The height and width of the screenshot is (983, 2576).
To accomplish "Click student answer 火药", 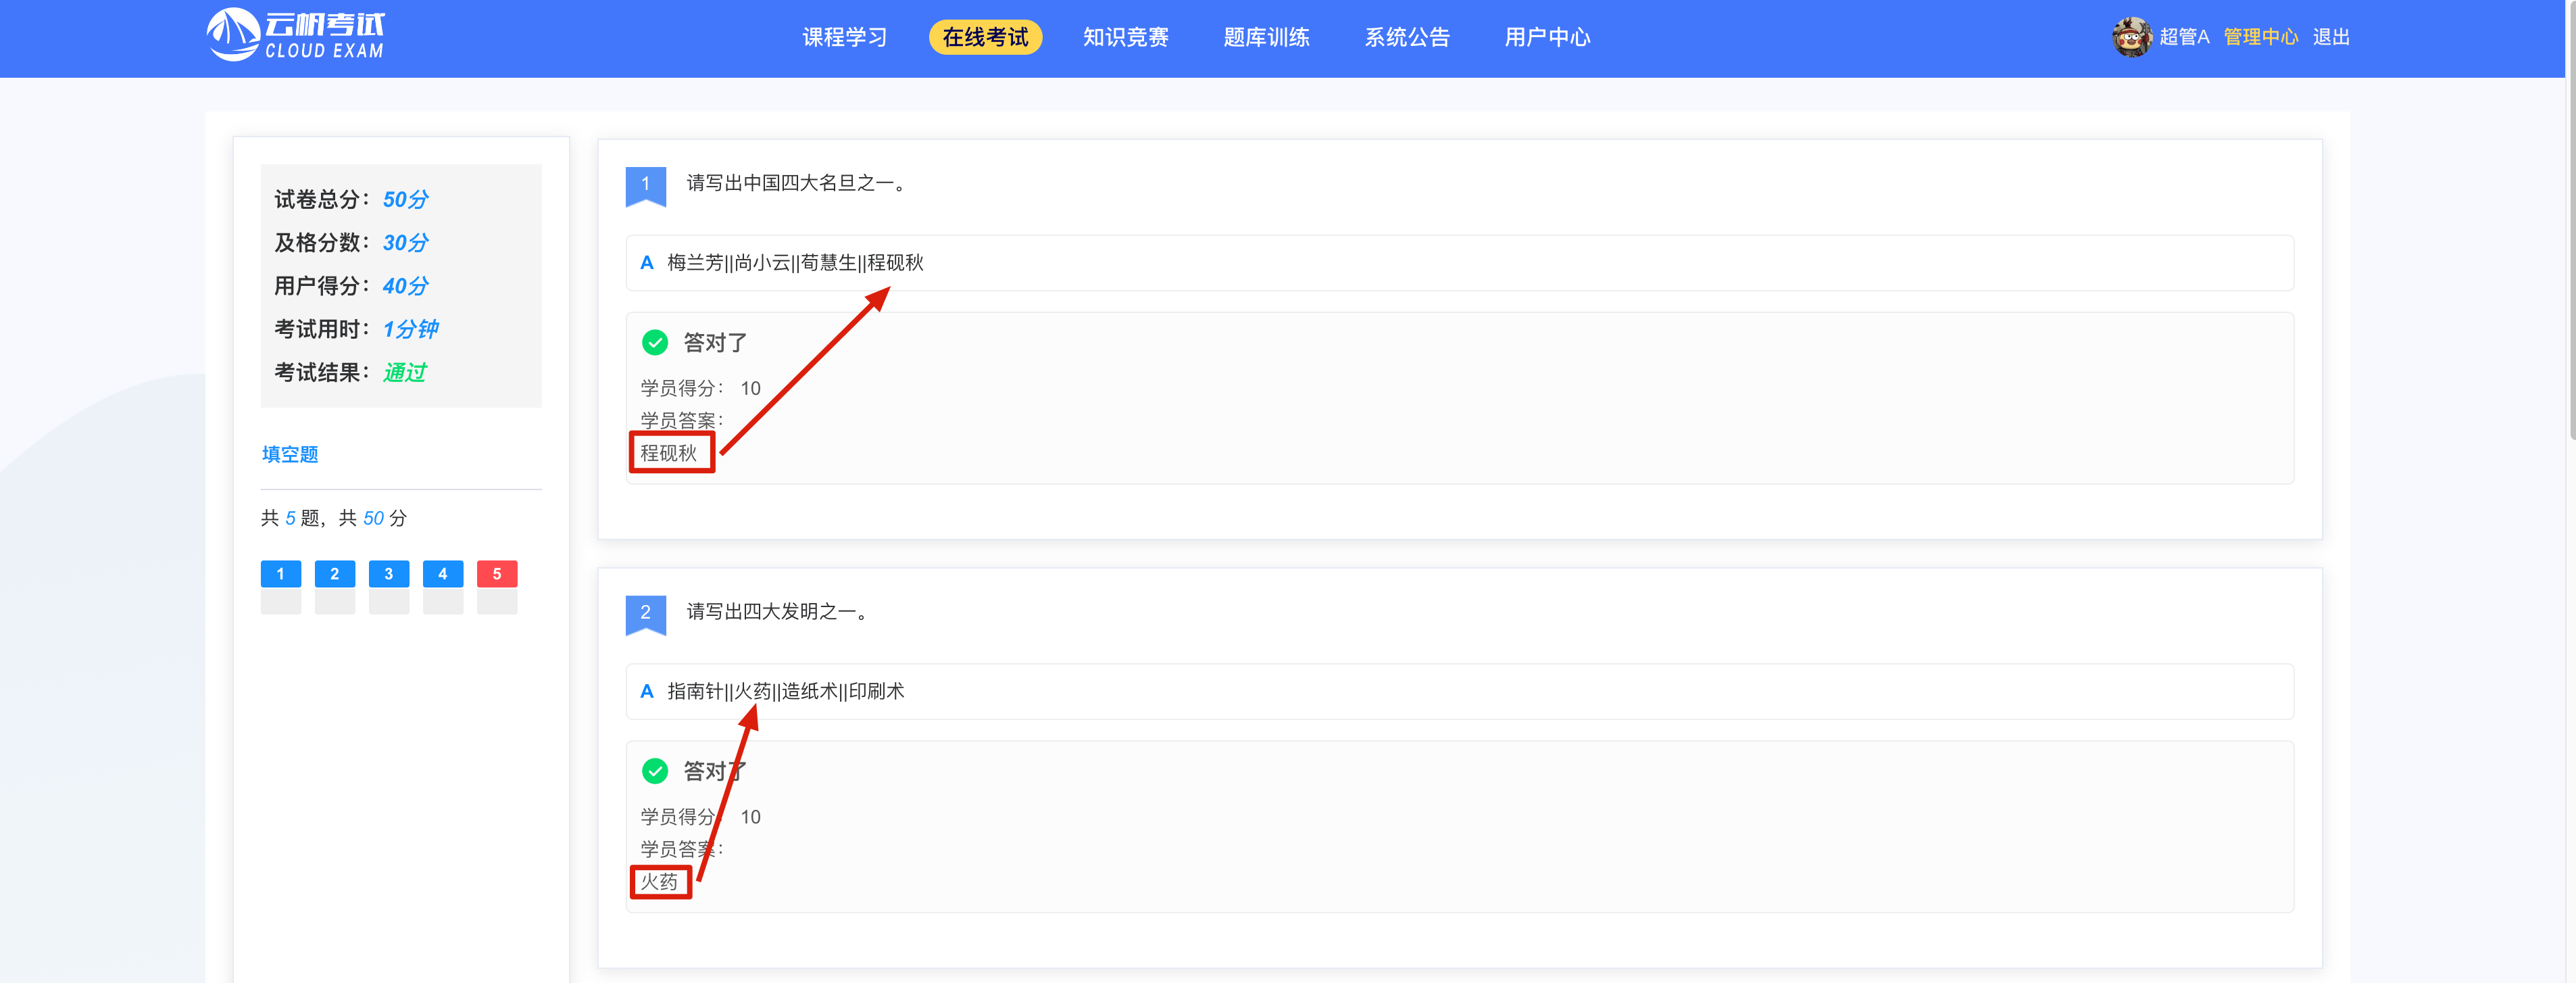I will point(659,882).
